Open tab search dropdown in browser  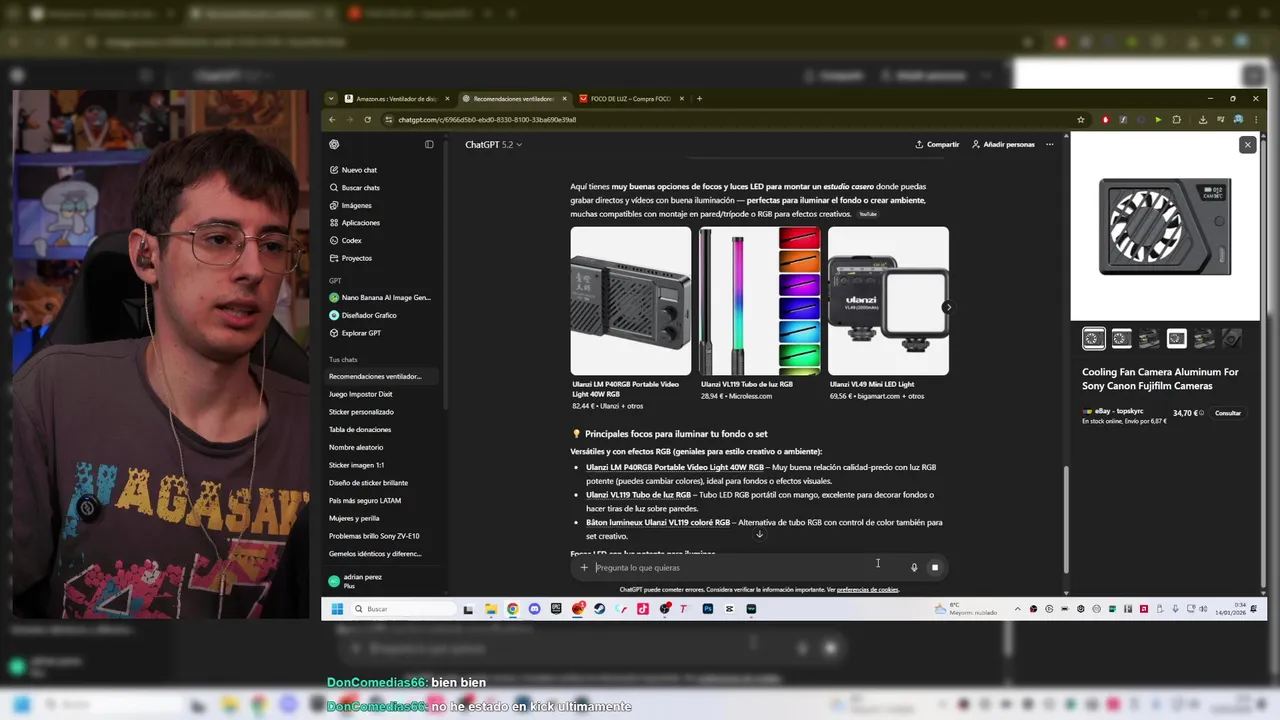click(332, 99)
